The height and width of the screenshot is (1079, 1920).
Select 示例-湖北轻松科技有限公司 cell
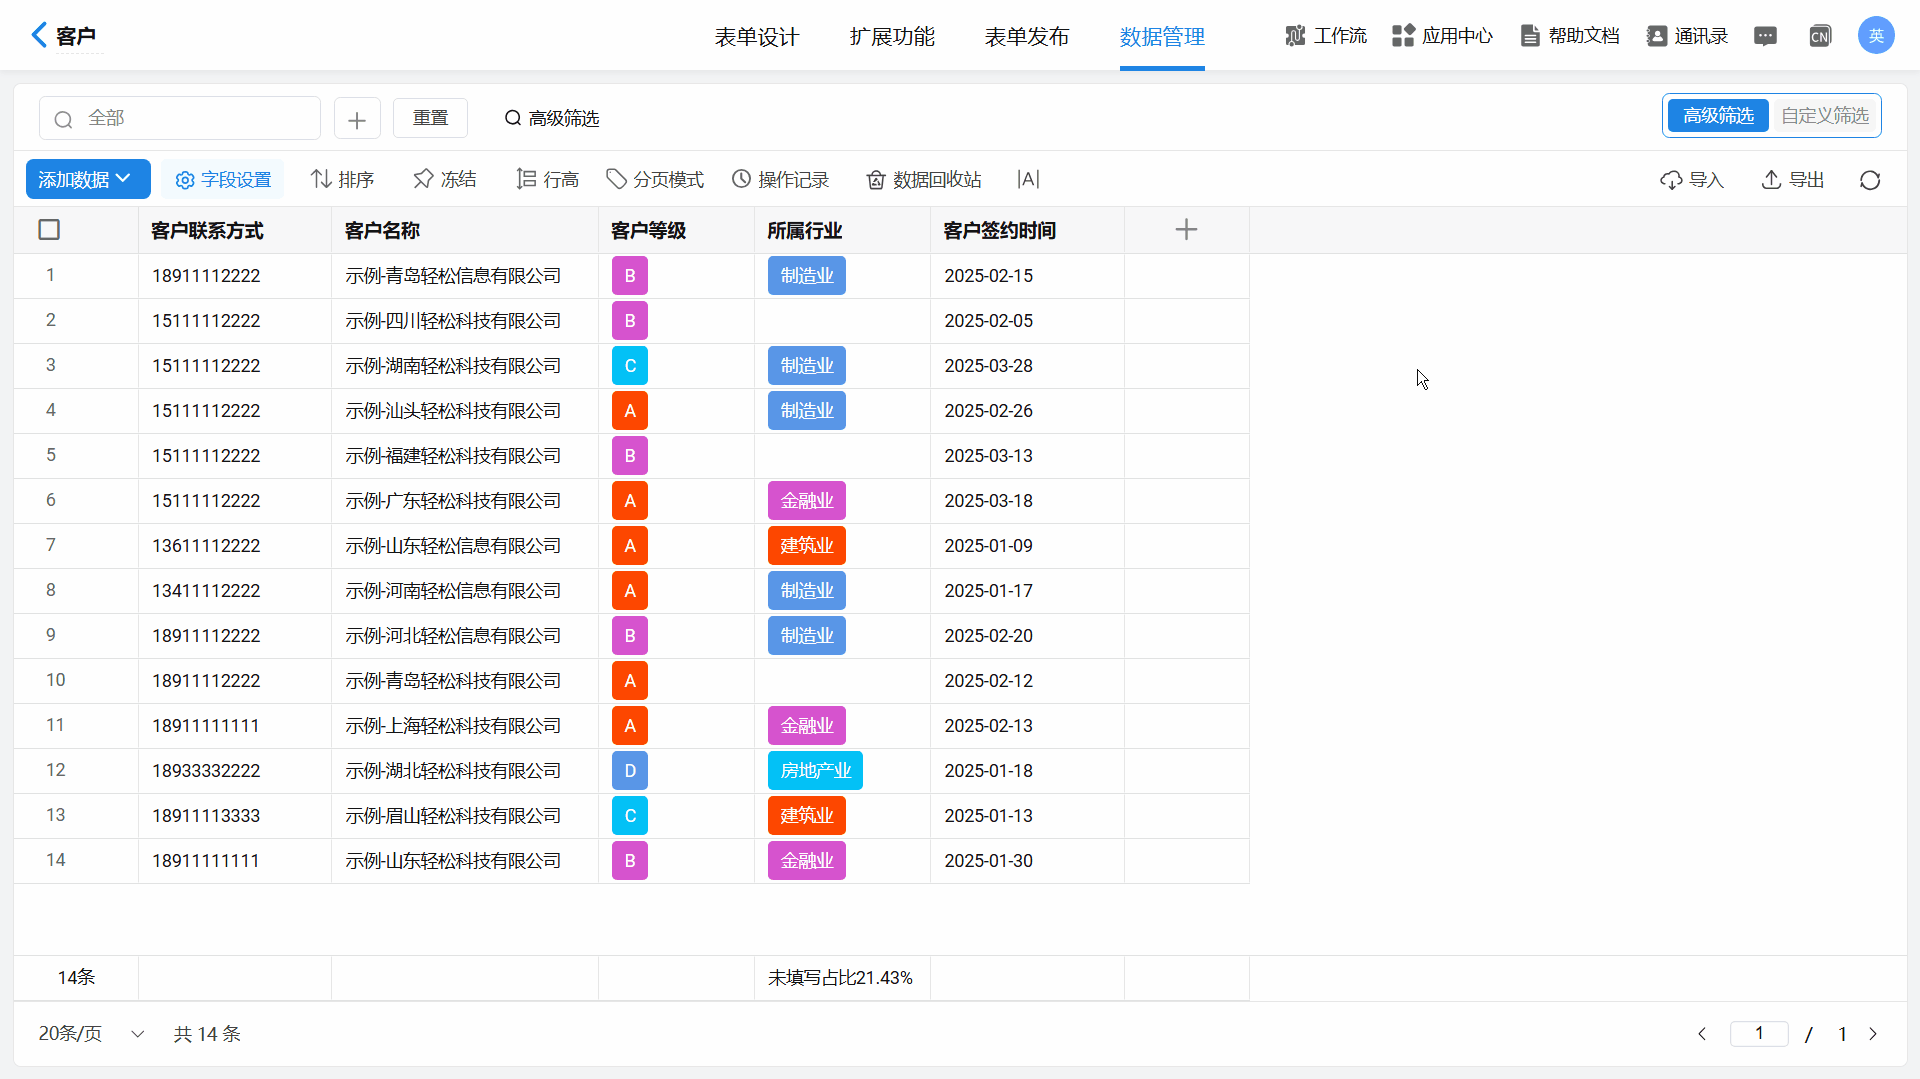[x=464, y=771]
